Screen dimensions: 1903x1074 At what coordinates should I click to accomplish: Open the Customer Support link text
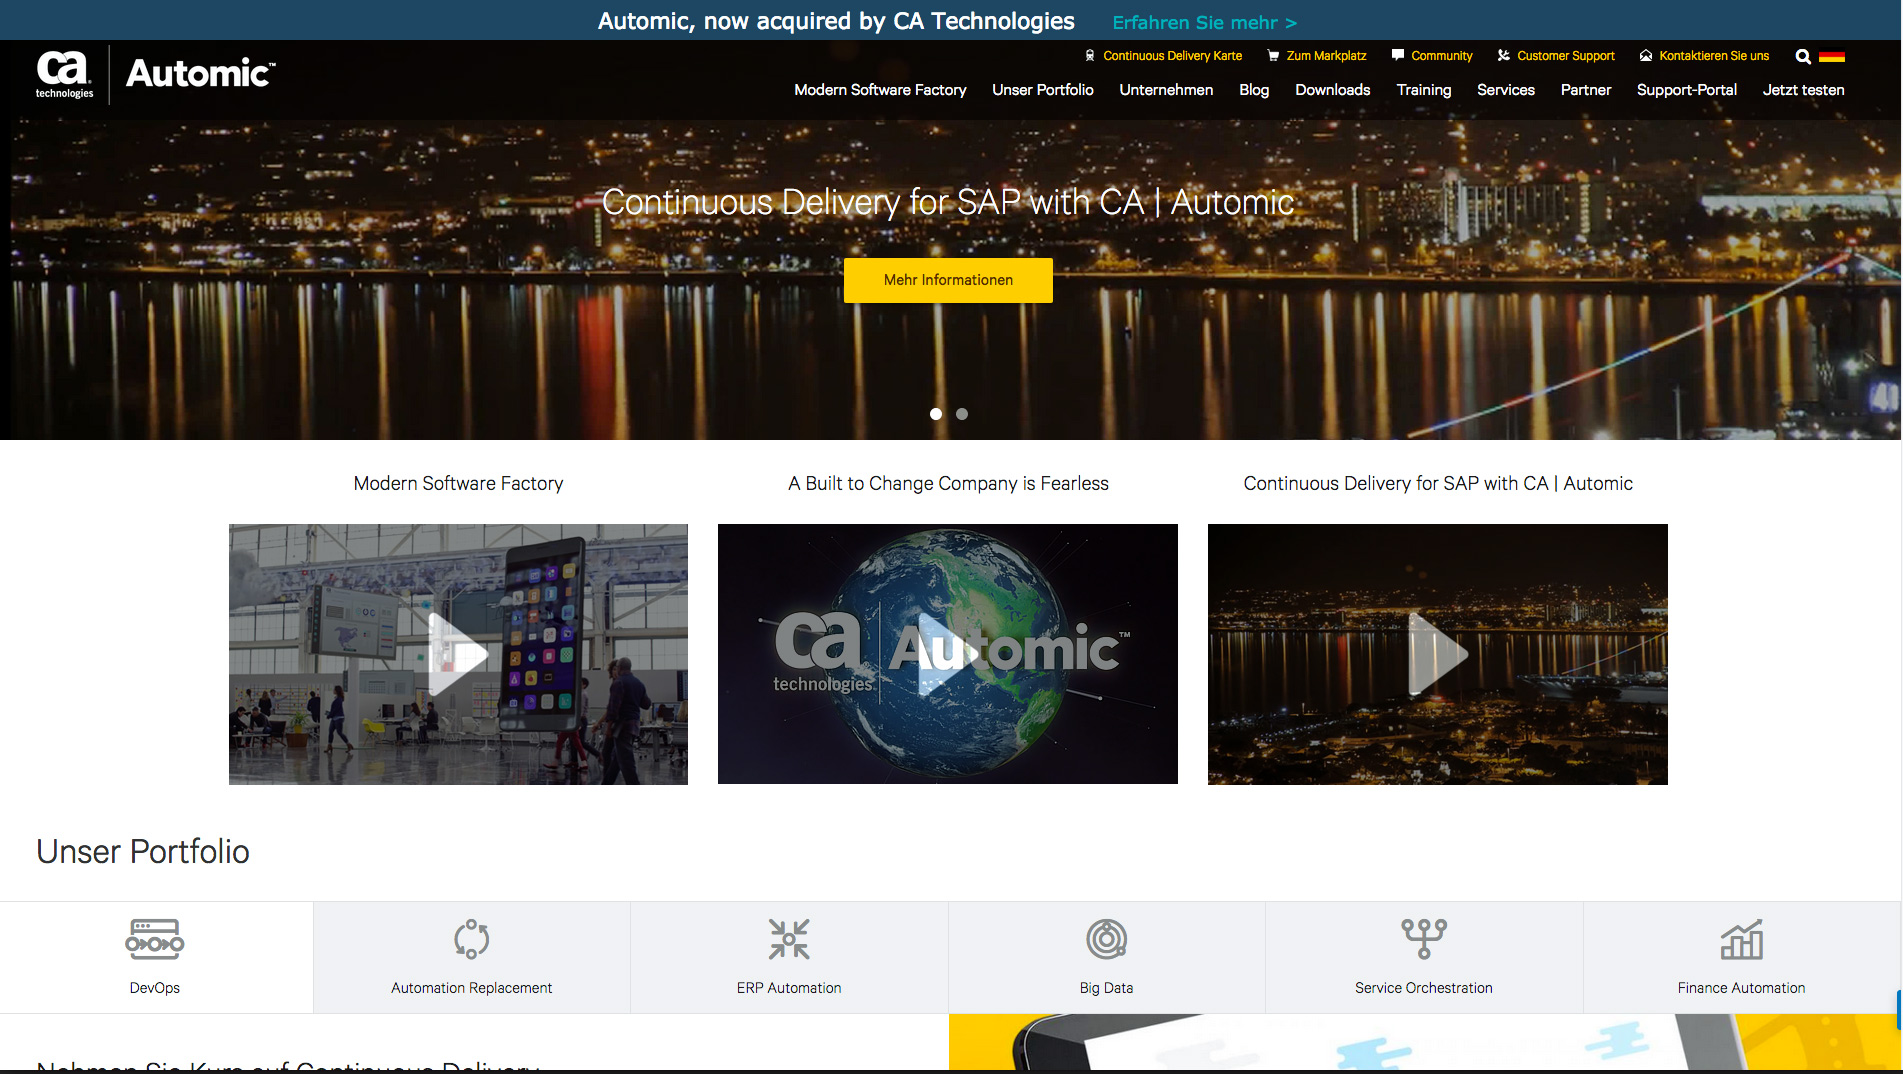1565,56
